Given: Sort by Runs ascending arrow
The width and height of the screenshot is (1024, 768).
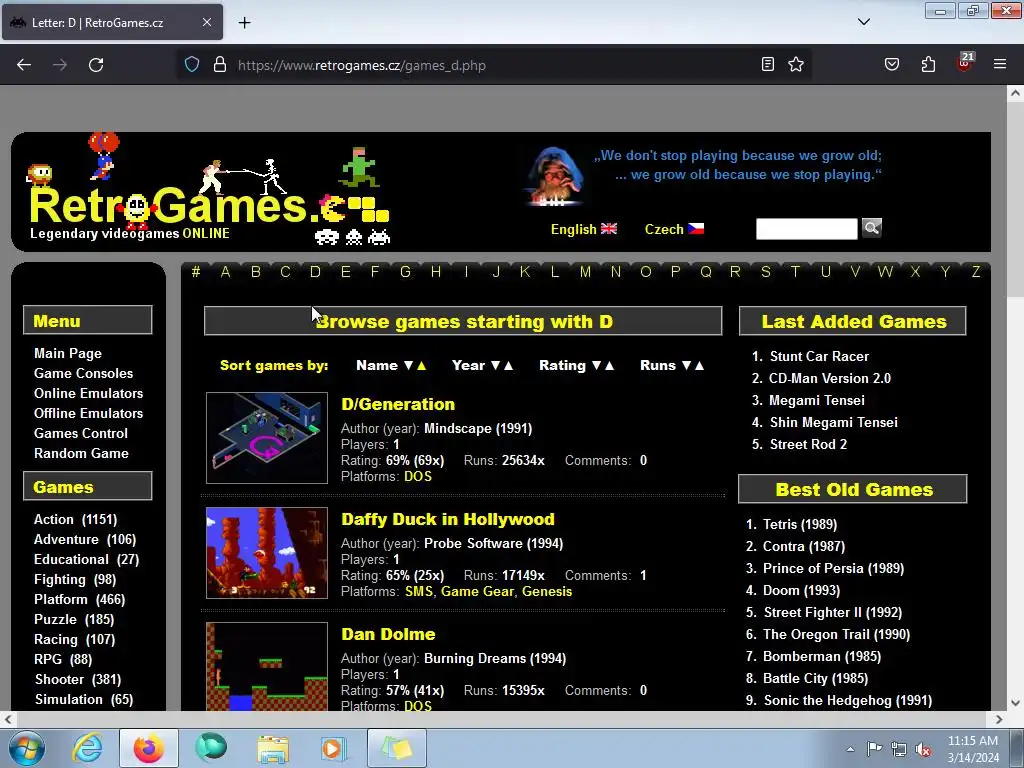Looking at the screenshot, I should tap(699, 366).
